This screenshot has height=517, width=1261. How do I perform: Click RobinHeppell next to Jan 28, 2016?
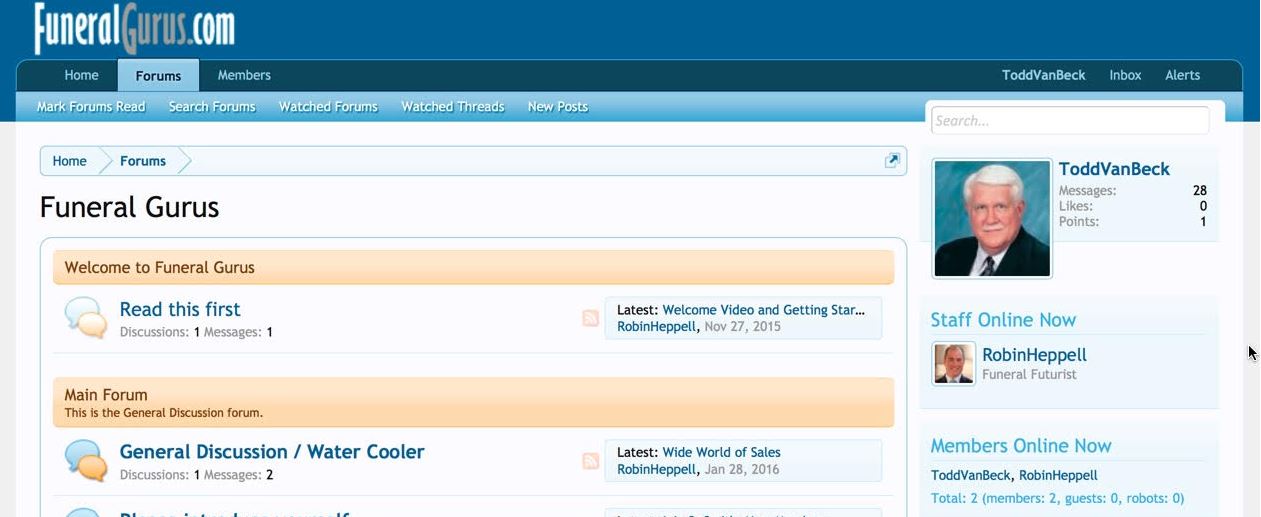(657, 469)
